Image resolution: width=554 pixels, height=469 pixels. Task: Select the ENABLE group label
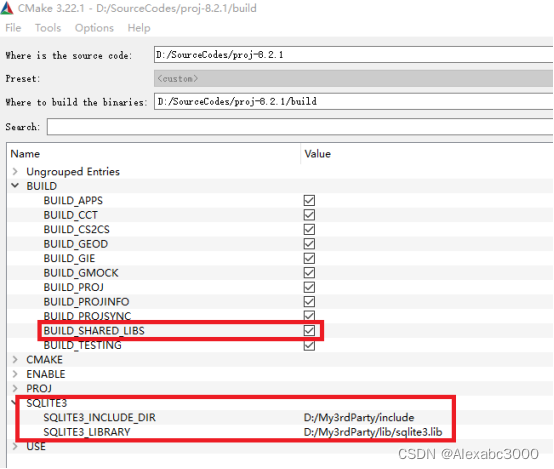(46, 374)
